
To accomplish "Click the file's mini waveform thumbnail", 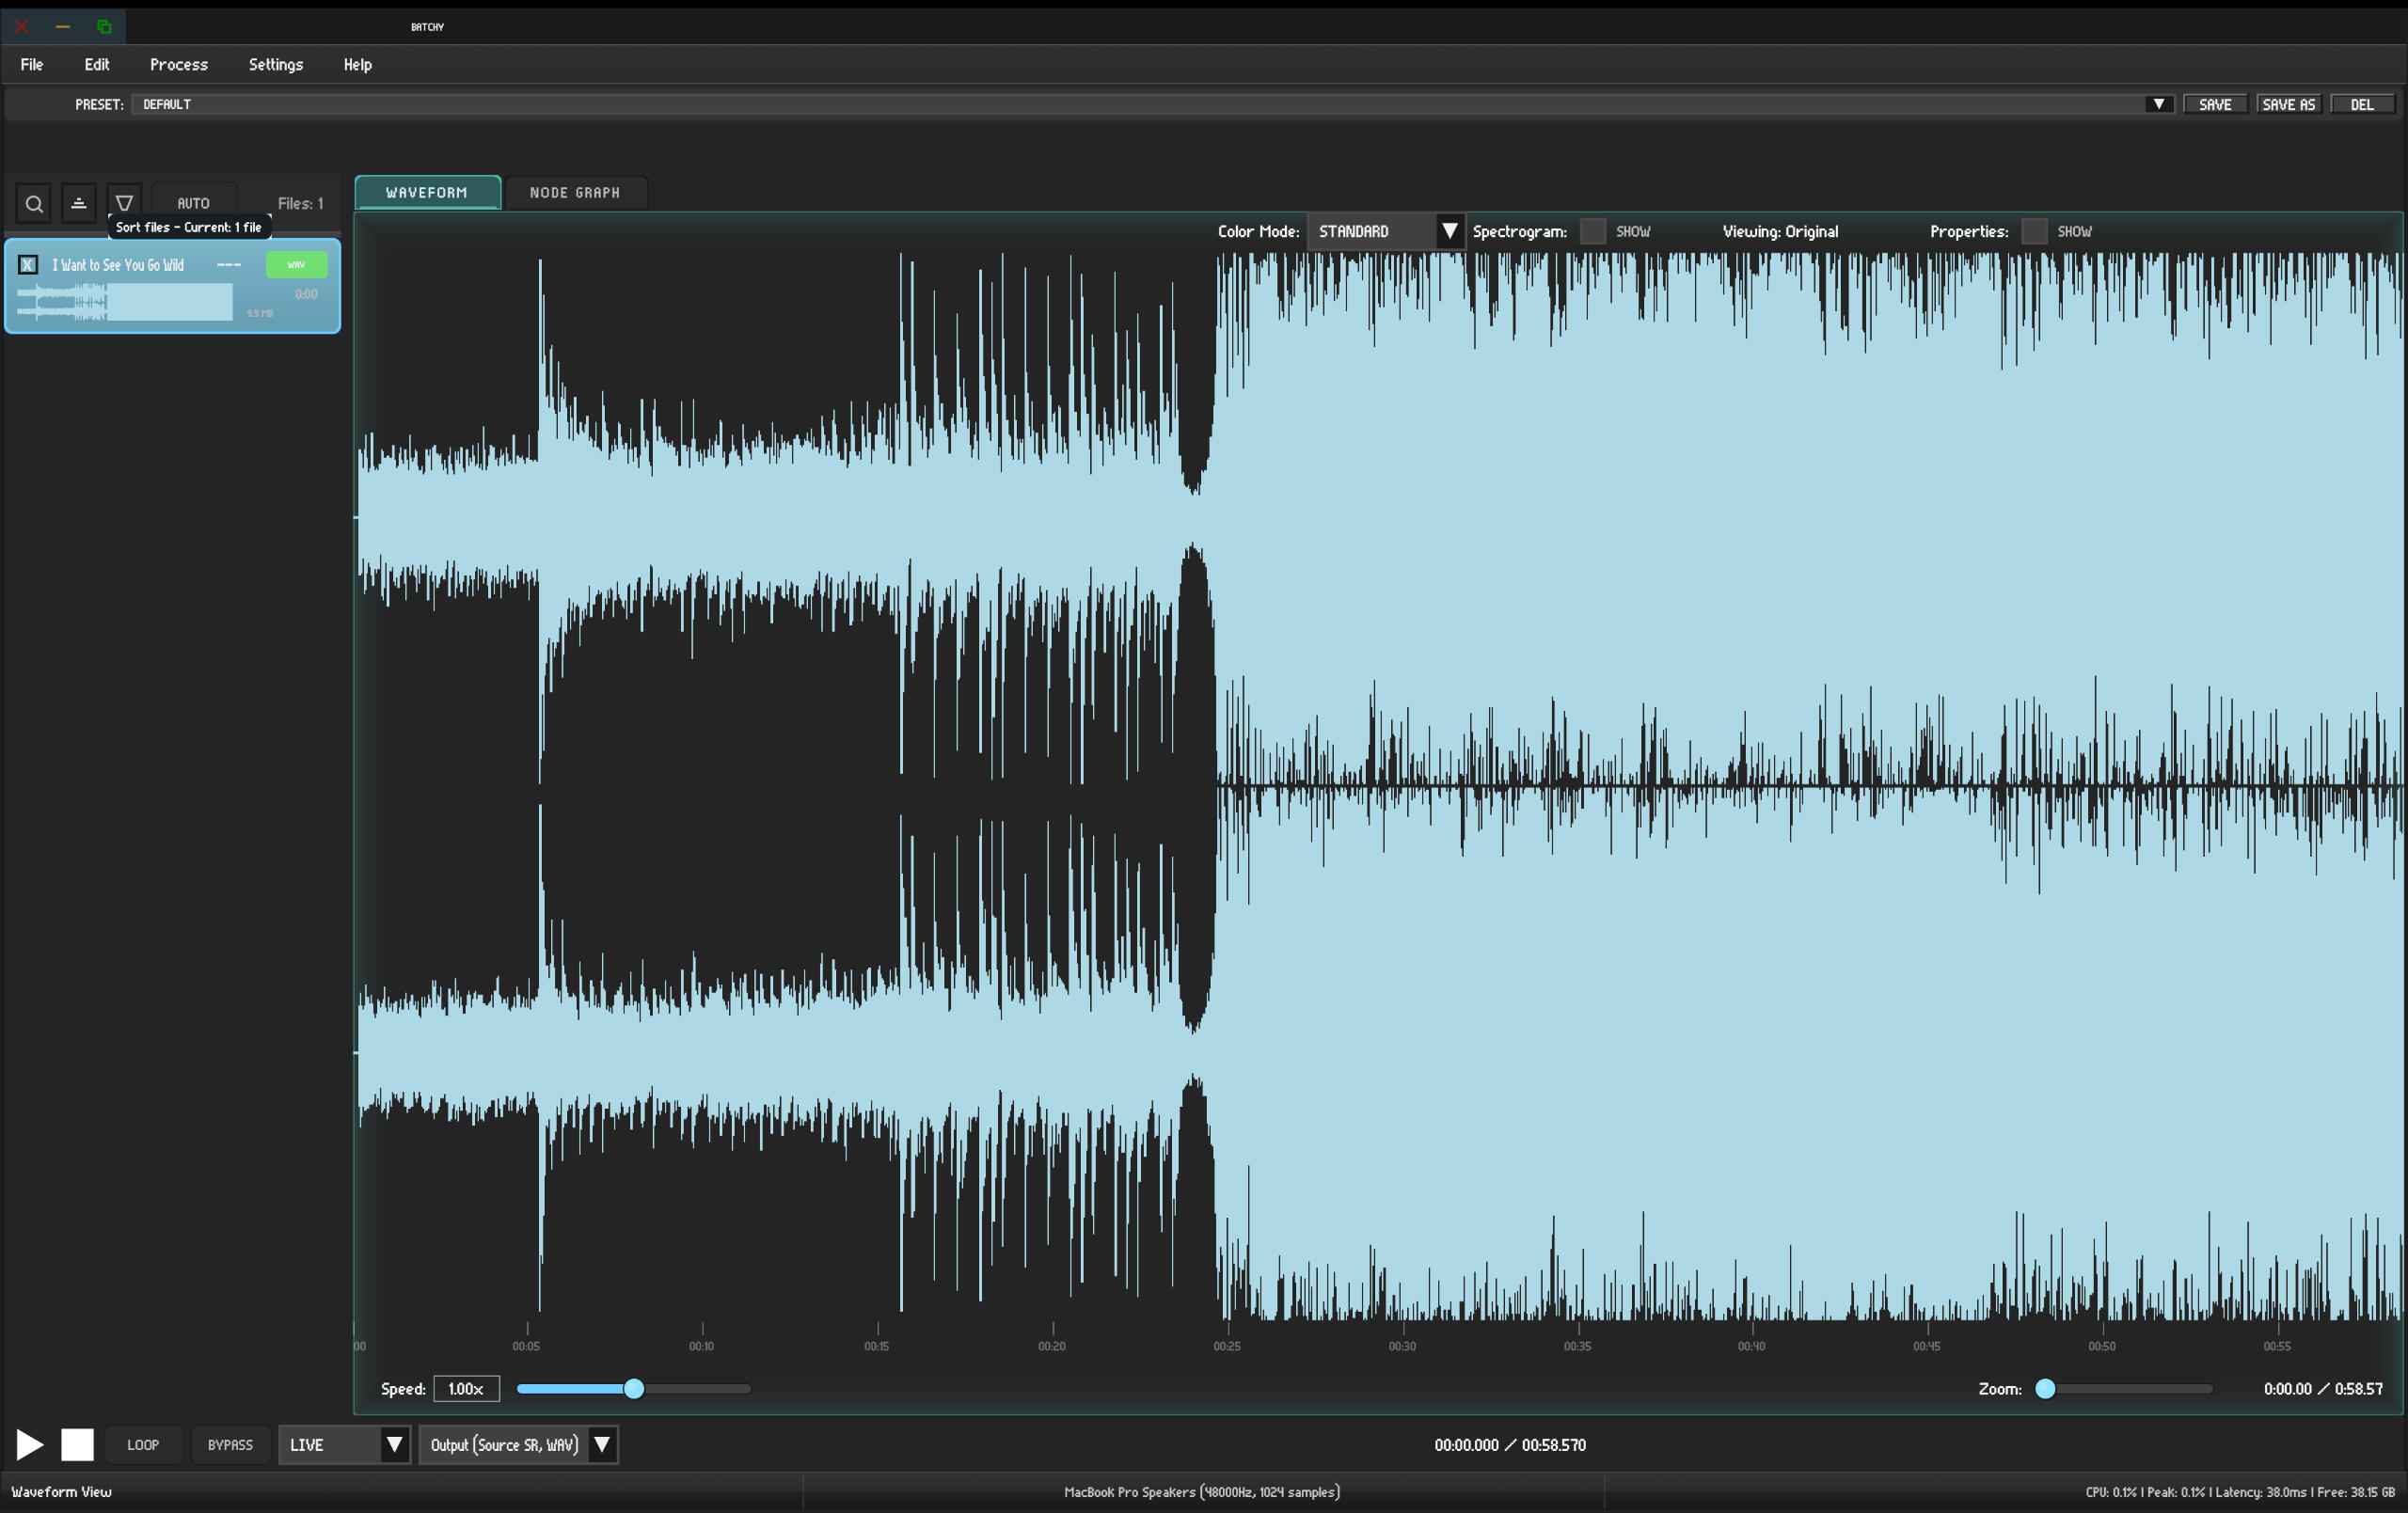I will pyautogui.click(x=124, y=301).
